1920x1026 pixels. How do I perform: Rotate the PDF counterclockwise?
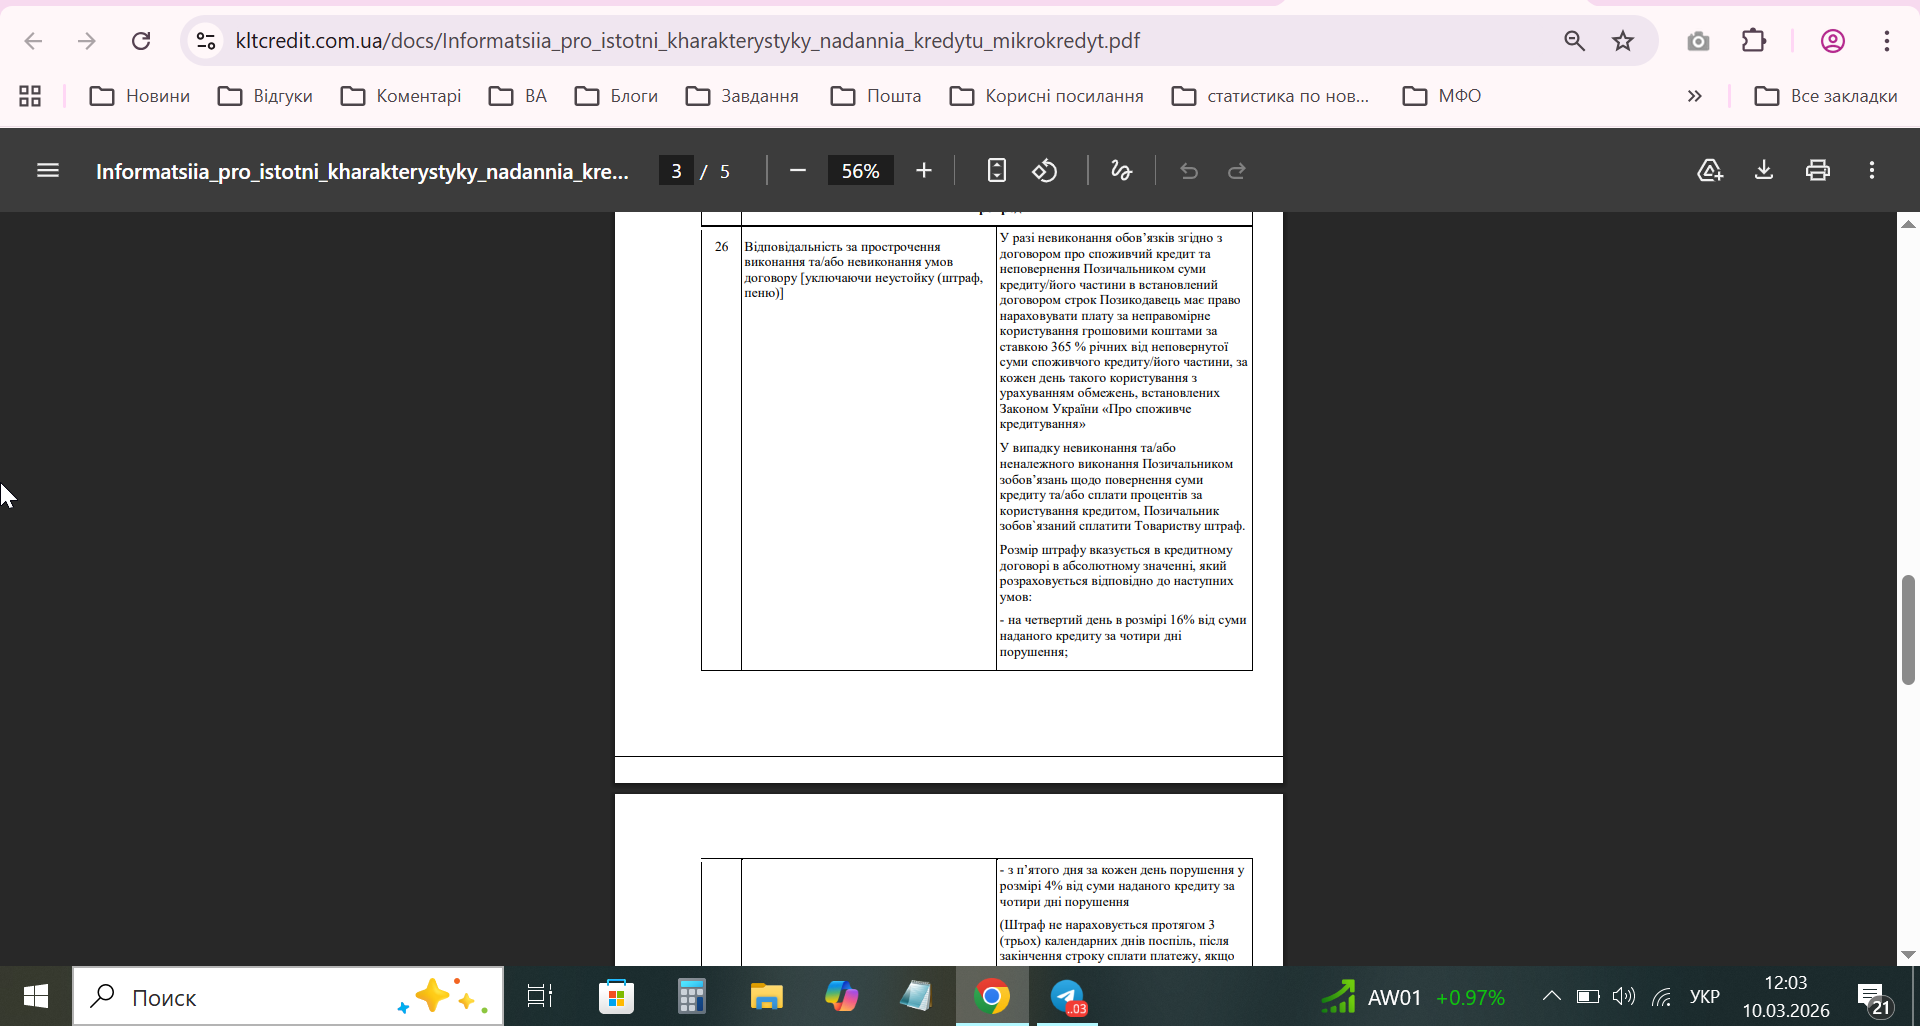point(1045,171)
